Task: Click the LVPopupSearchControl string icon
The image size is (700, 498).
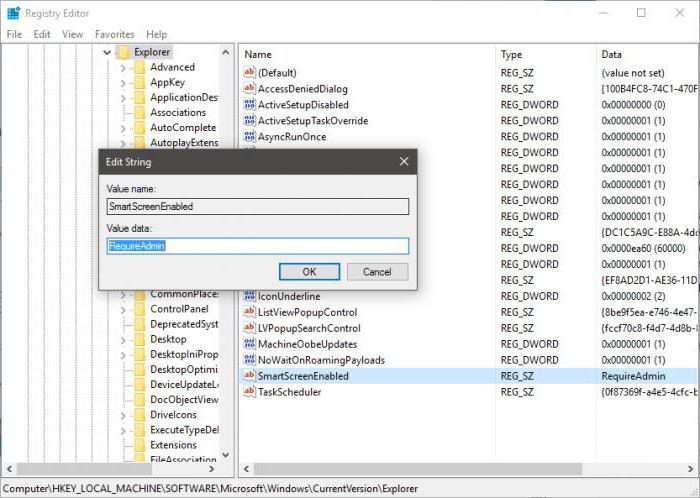Action: click(x=250, y=328)
